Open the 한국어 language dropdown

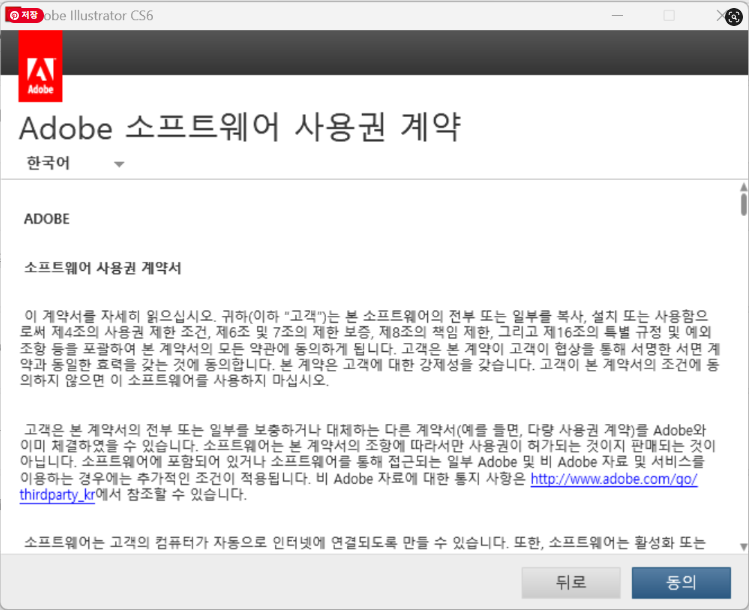(x=75, y=164)
